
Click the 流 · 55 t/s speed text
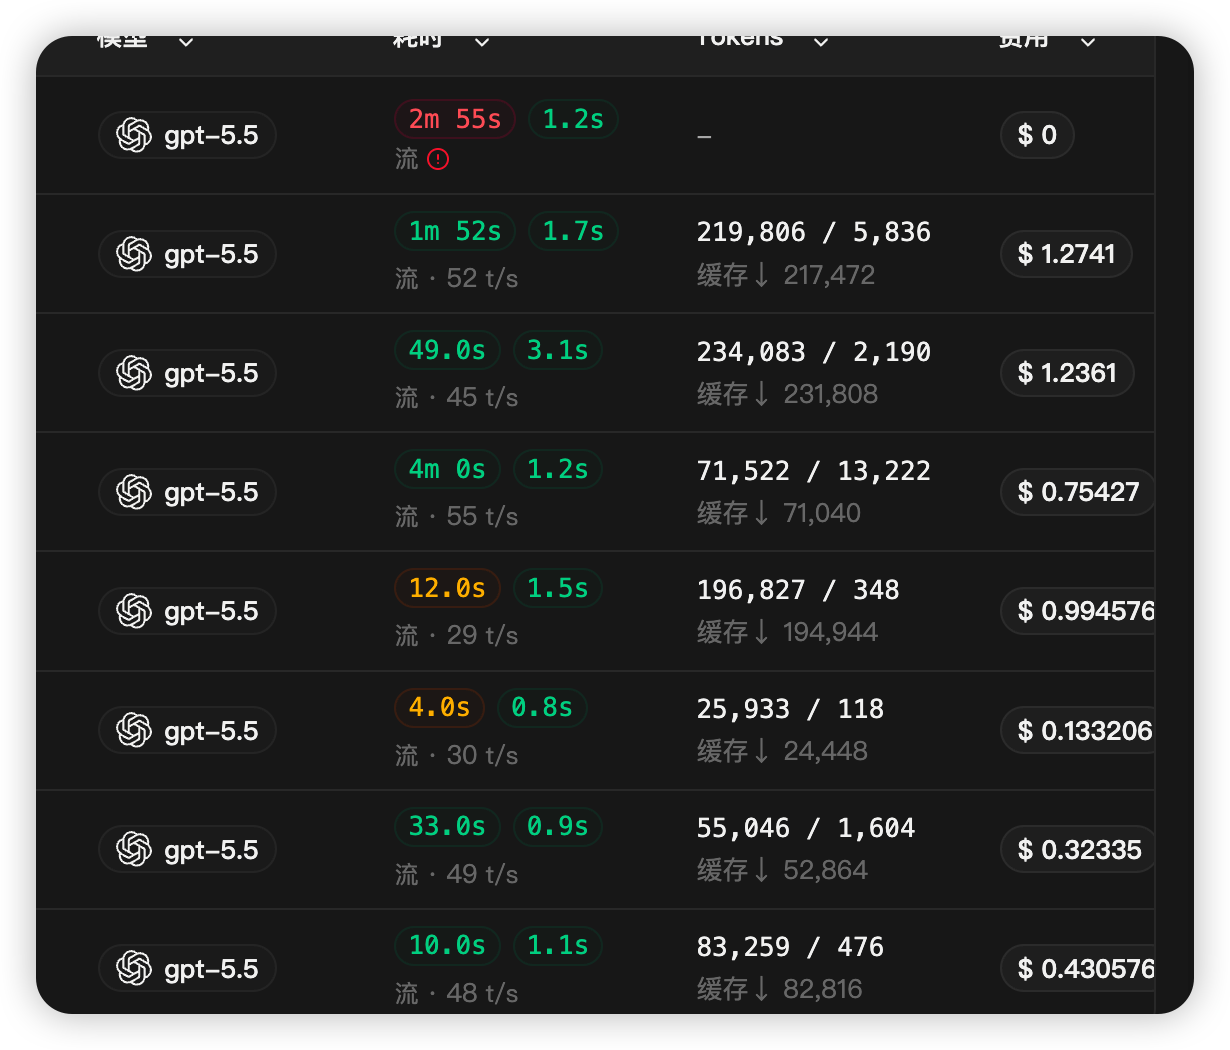(x=457, y=516)
